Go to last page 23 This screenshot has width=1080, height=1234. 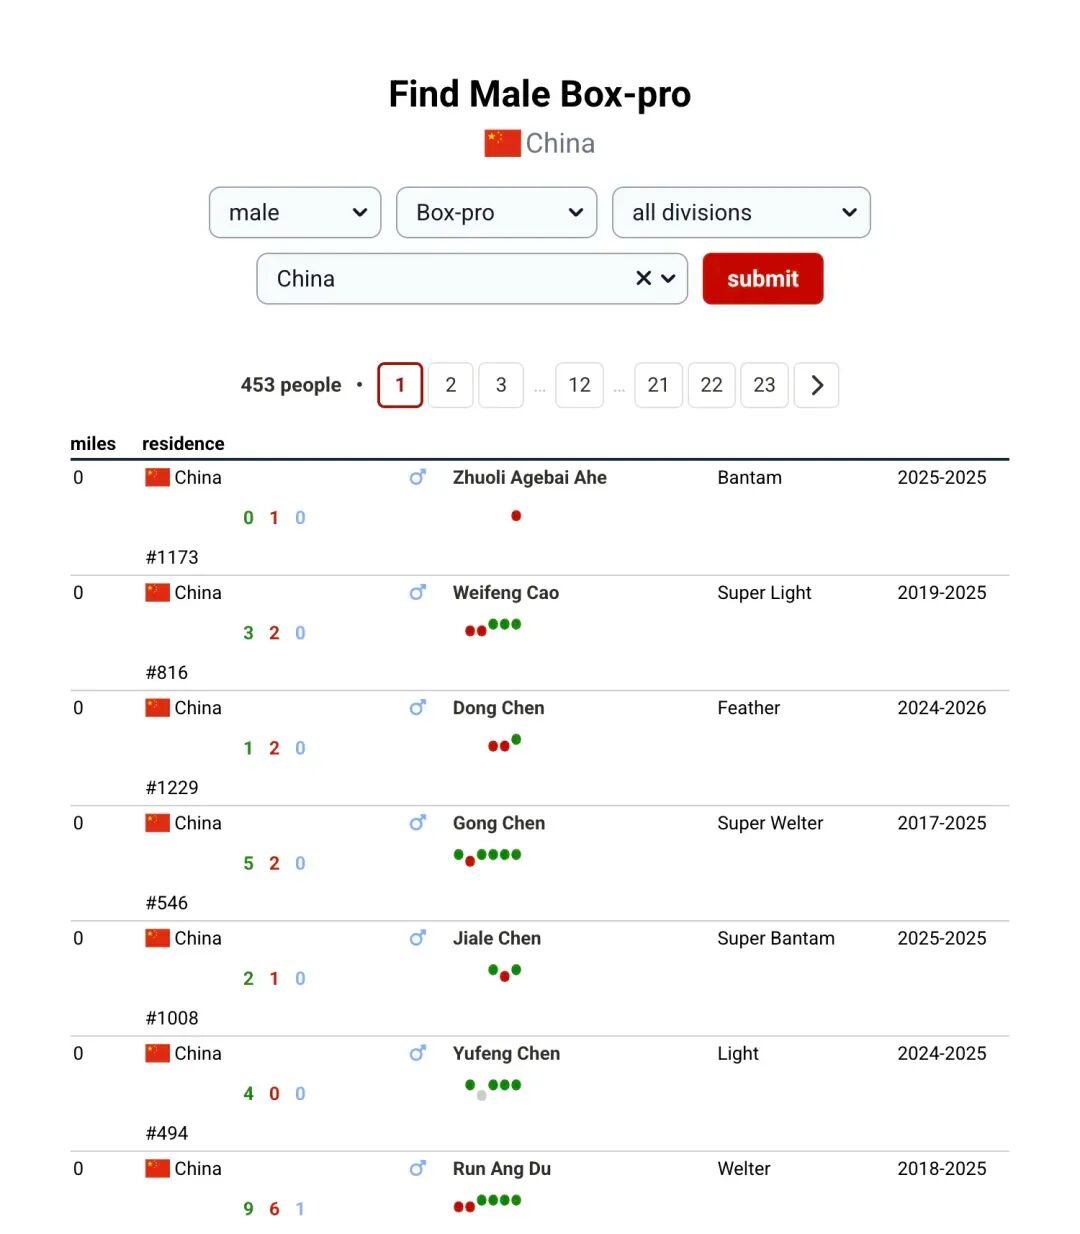click(764, 385)
